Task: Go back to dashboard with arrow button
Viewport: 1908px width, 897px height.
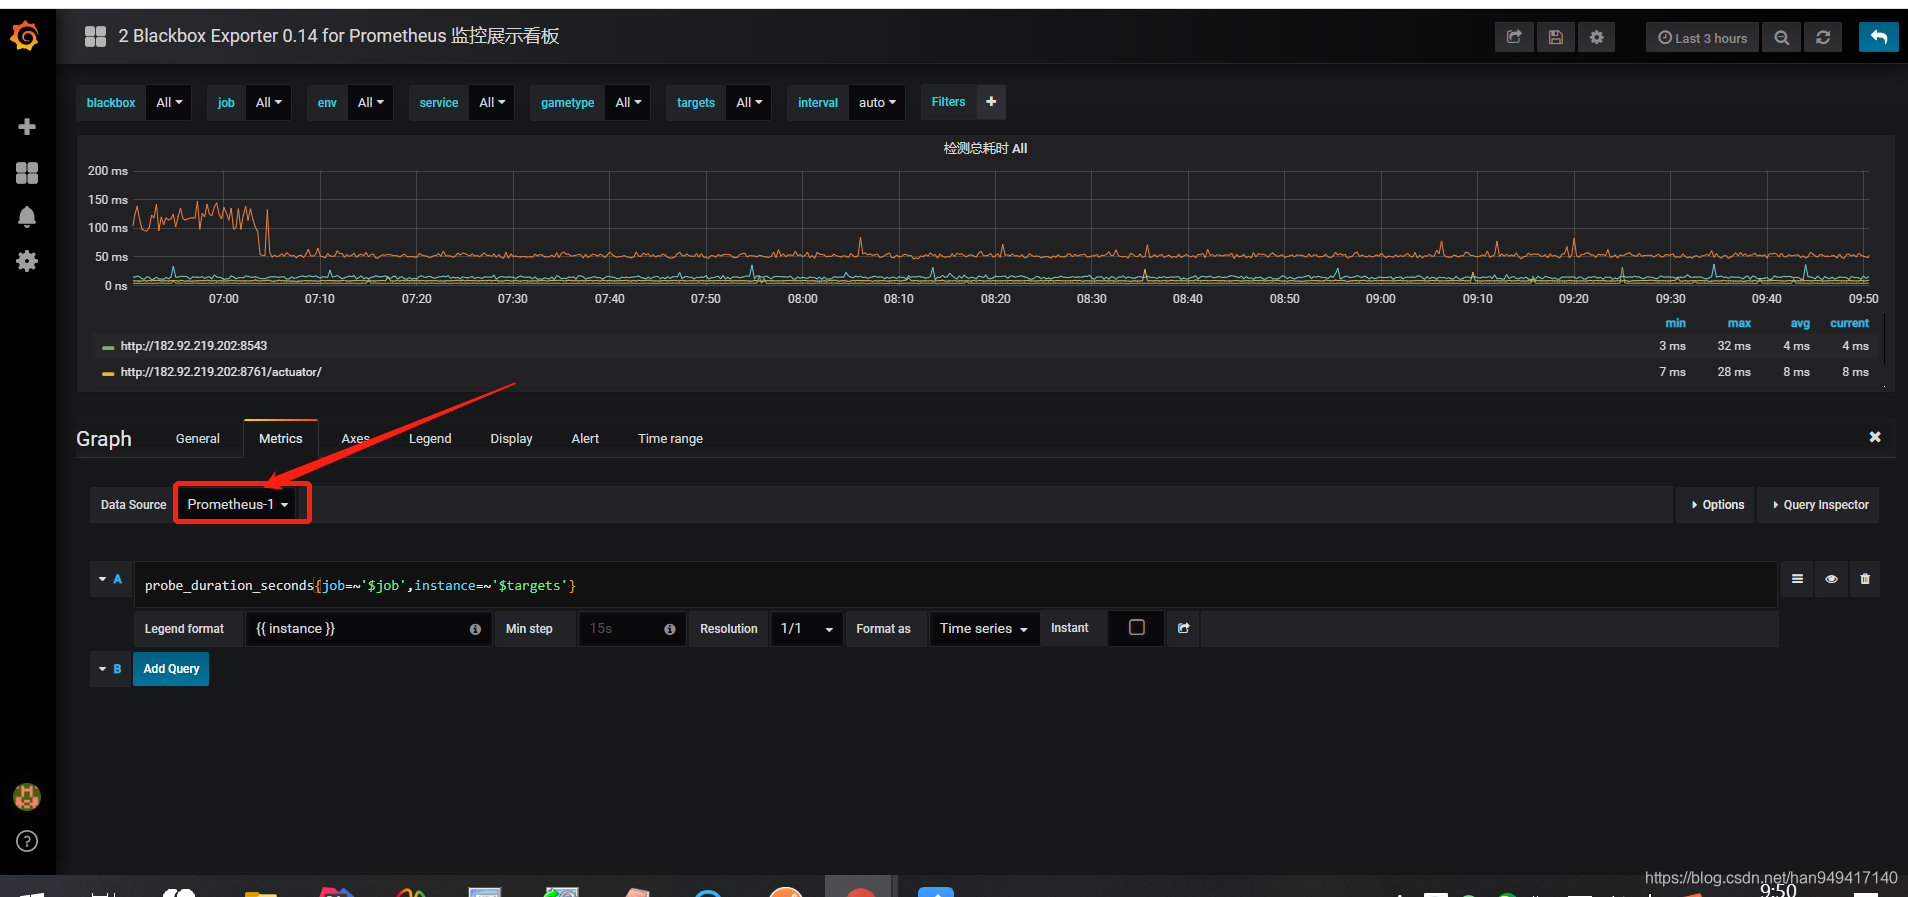Action: (x=1879, y=37)
